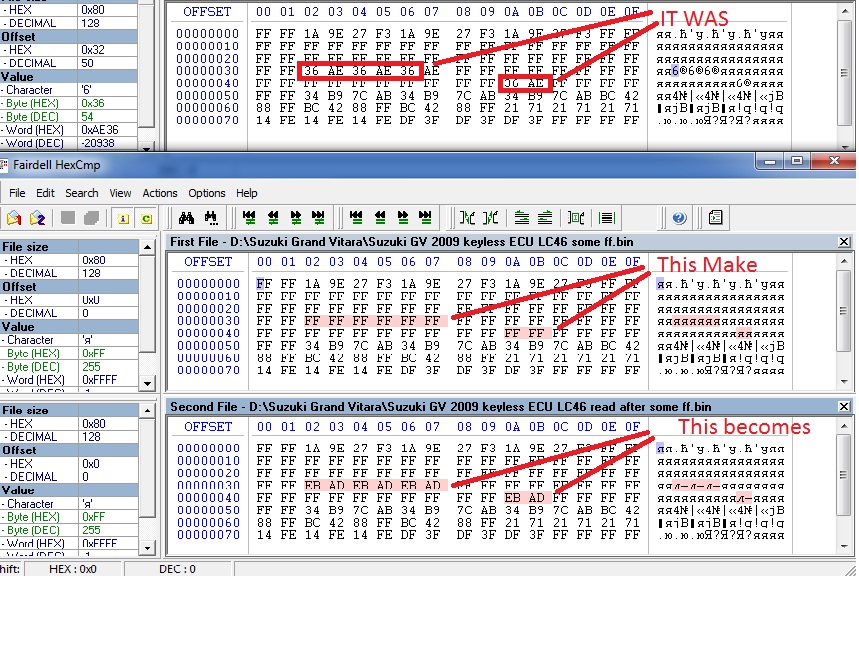Open the File menu
This screenshot has width=859, height=651.
pos(17,193)
